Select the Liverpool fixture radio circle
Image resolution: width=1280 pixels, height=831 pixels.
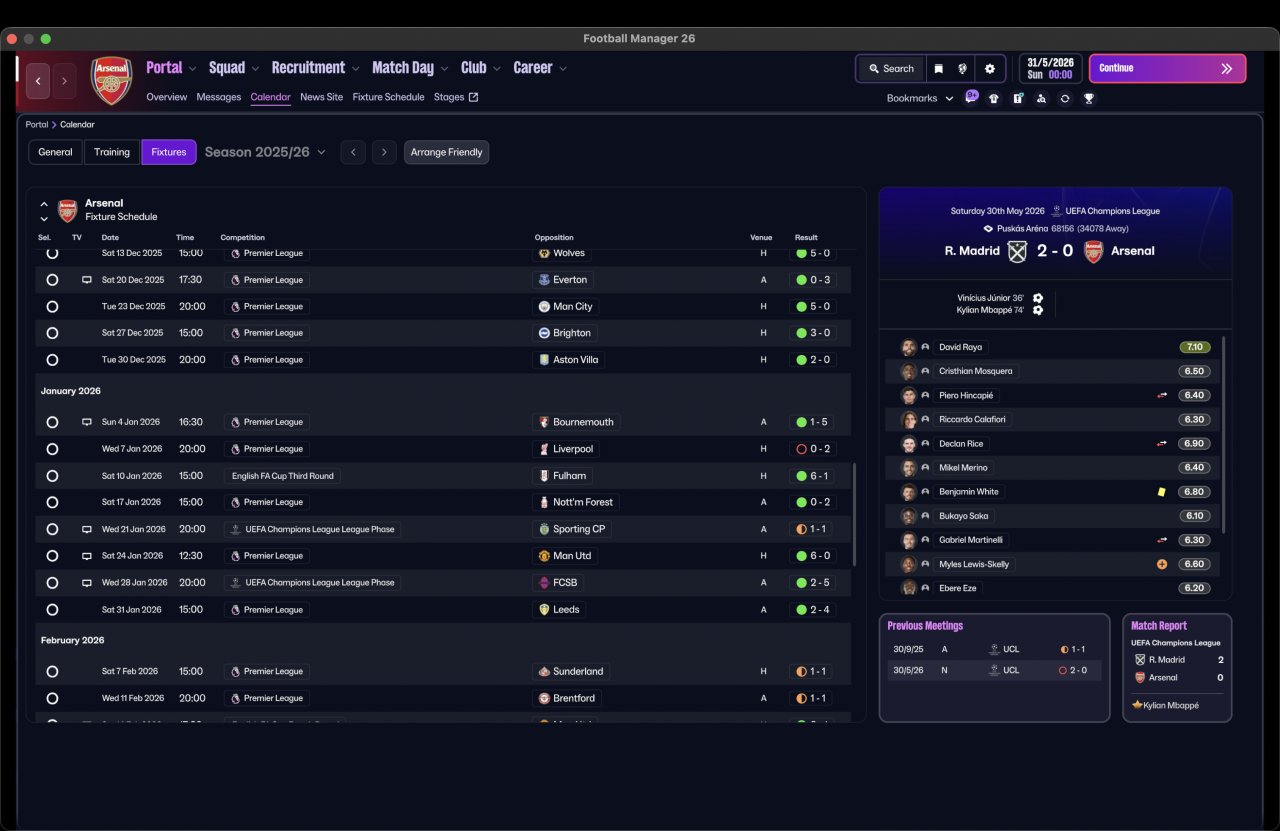[x=52, y=449]
